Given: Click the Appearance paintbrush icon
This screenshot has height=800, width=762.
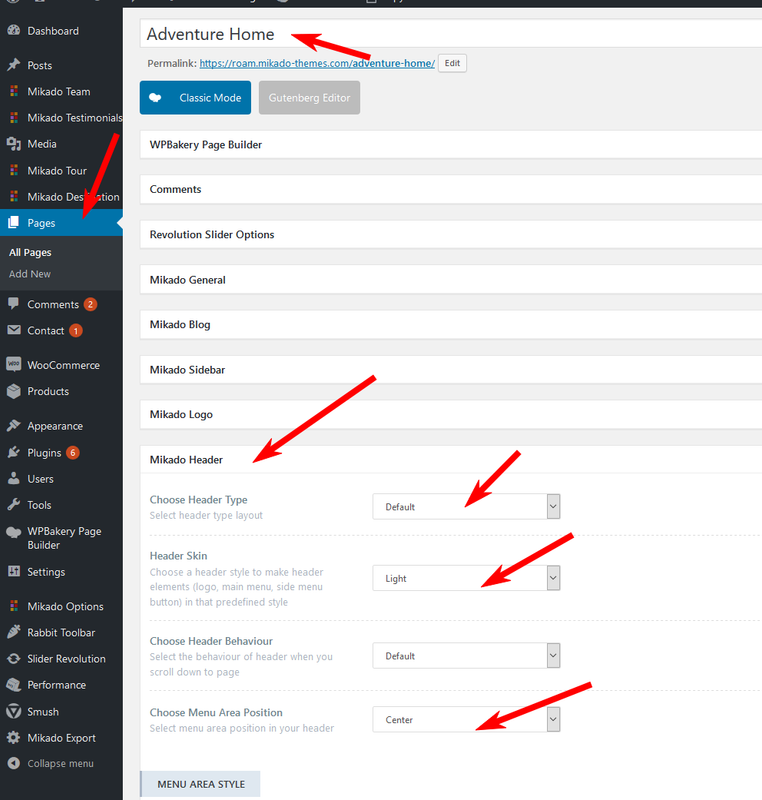Looking at the screenshot, I should tap(14, 426).
